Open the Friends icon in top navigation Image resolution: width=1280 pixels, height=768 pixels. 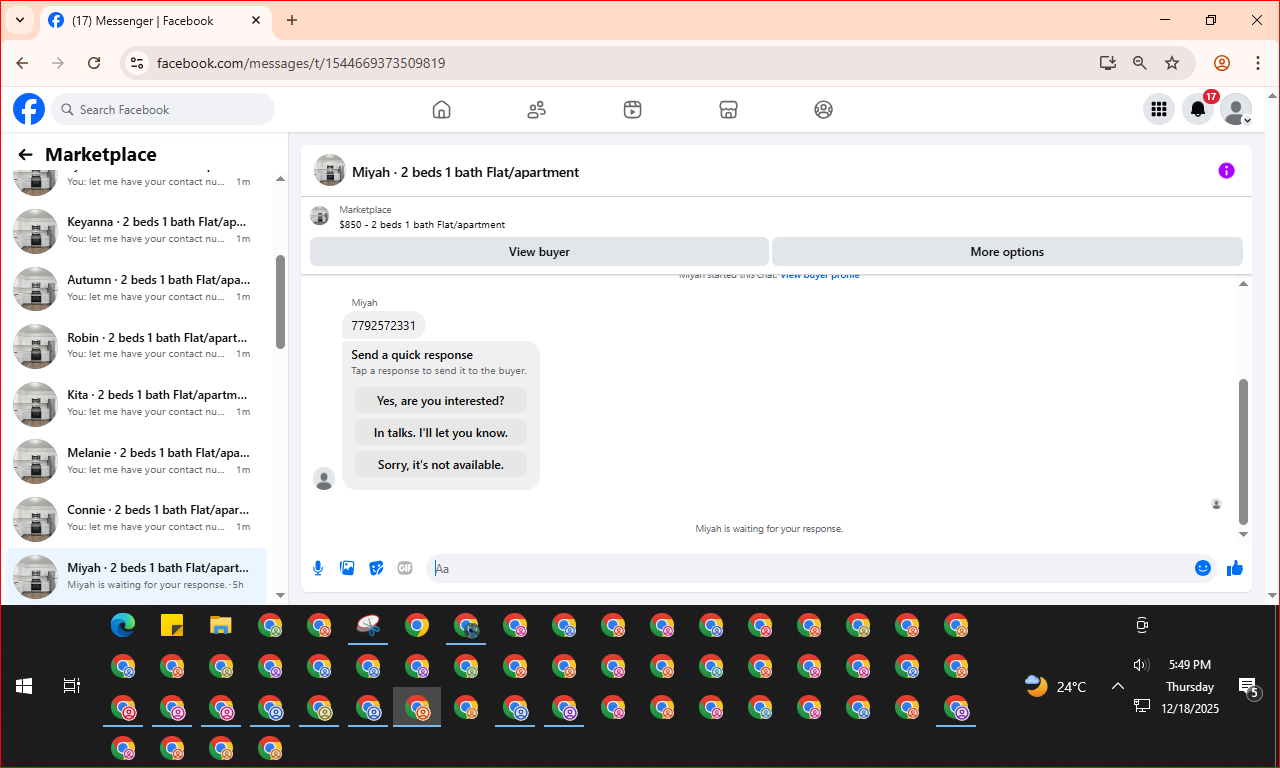[x=537, y=110]
